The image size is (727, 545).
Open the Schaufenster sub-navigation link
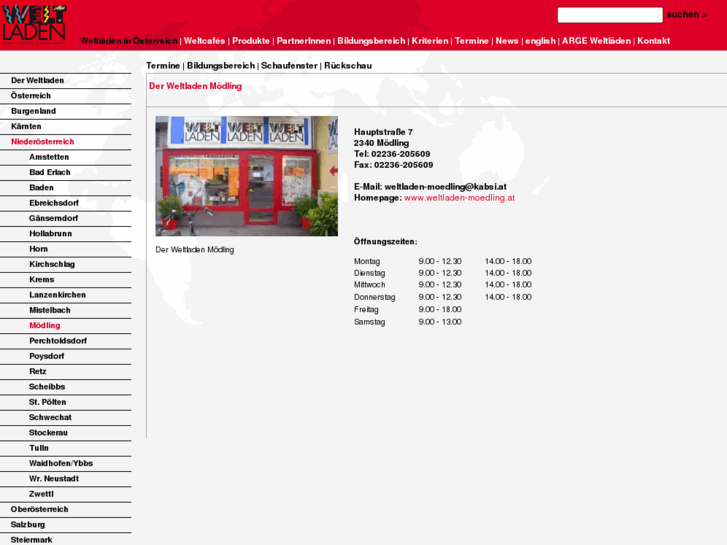point(289,65)
